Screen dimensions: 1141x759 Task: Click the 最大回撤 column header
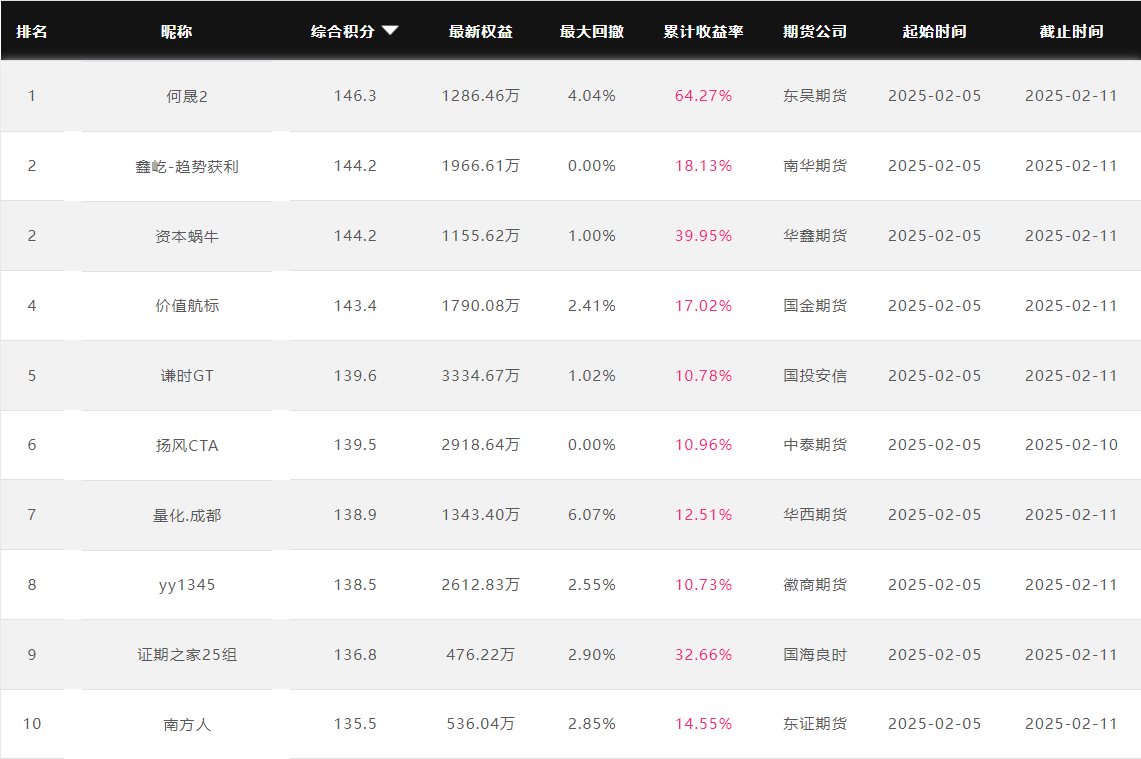(x=592, y=31)
